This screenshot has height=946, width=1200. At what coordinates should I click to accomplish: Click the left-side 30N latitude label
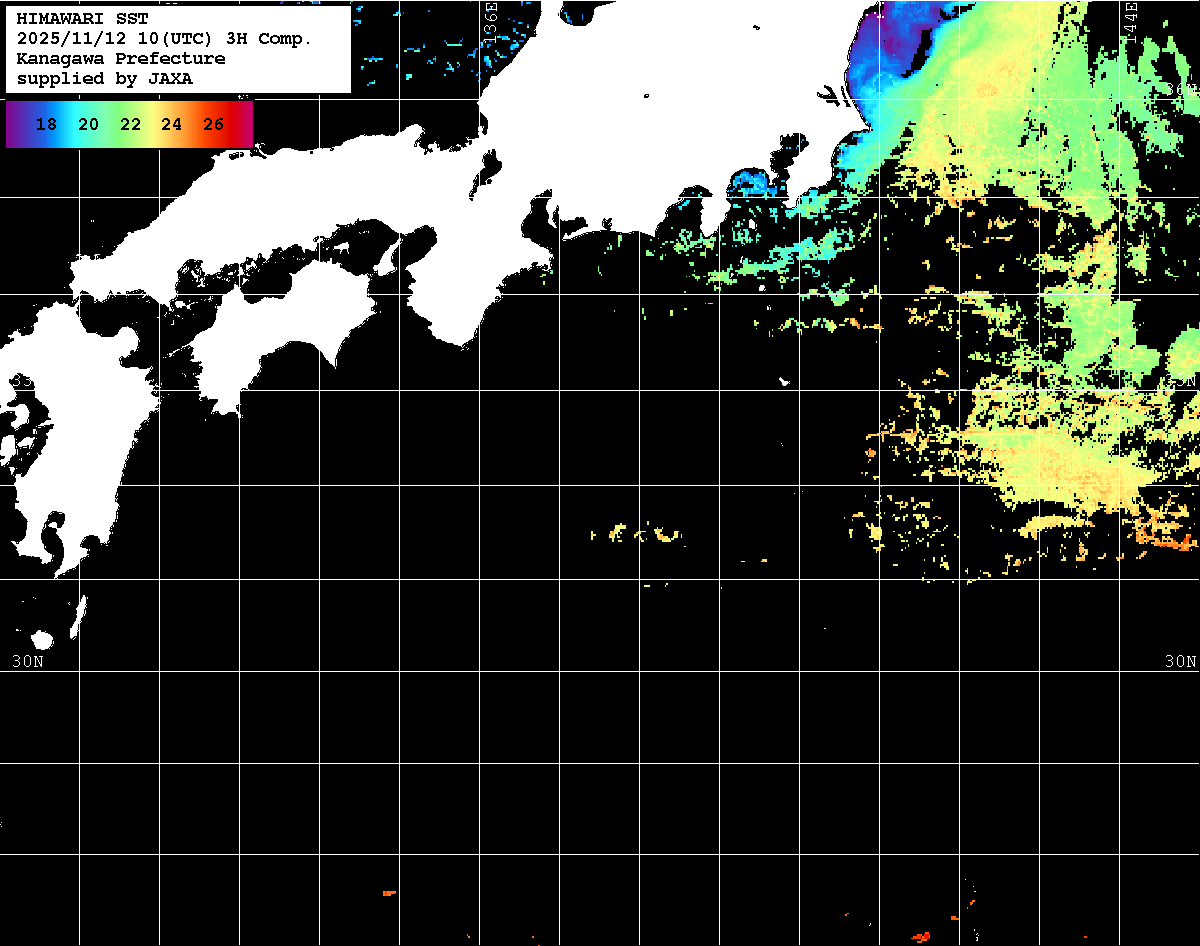click(28, 661)
